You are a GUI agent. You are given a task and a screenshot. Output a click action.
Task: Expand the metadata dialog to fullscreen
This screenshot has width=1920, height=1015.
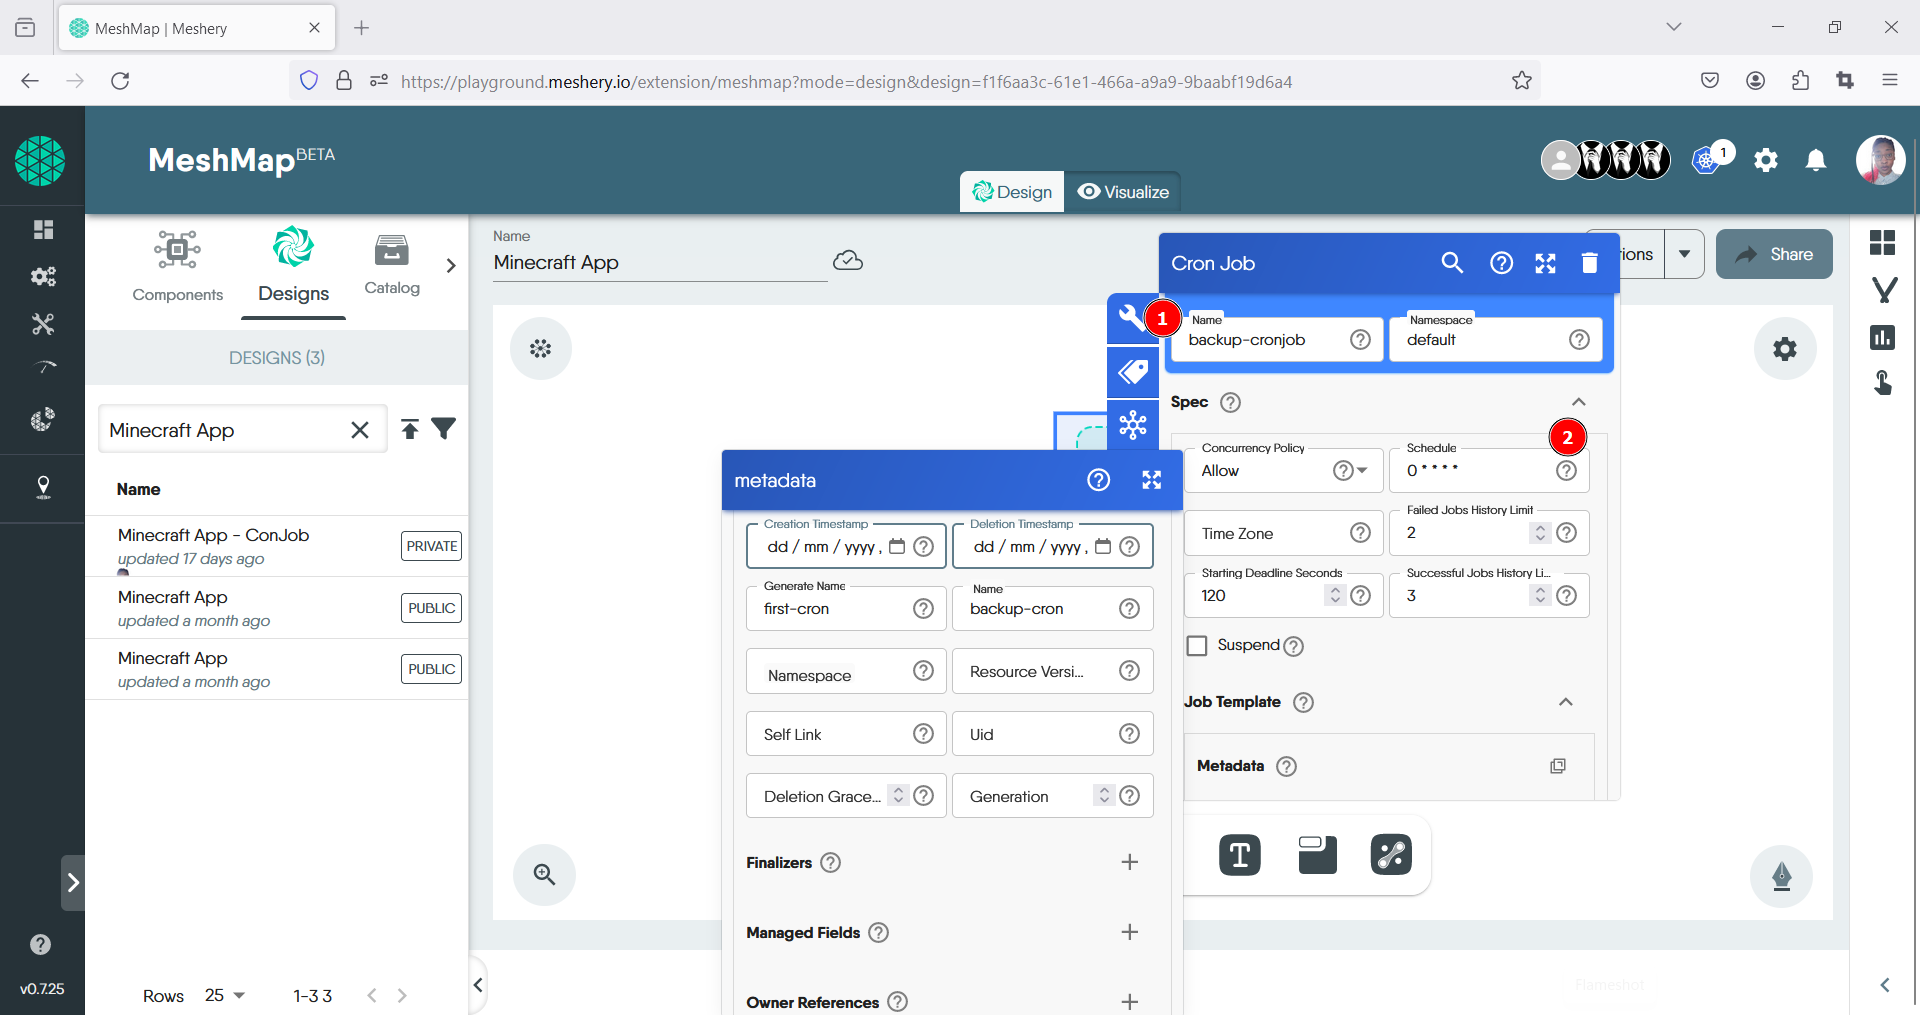click(x=1151, y=480)
